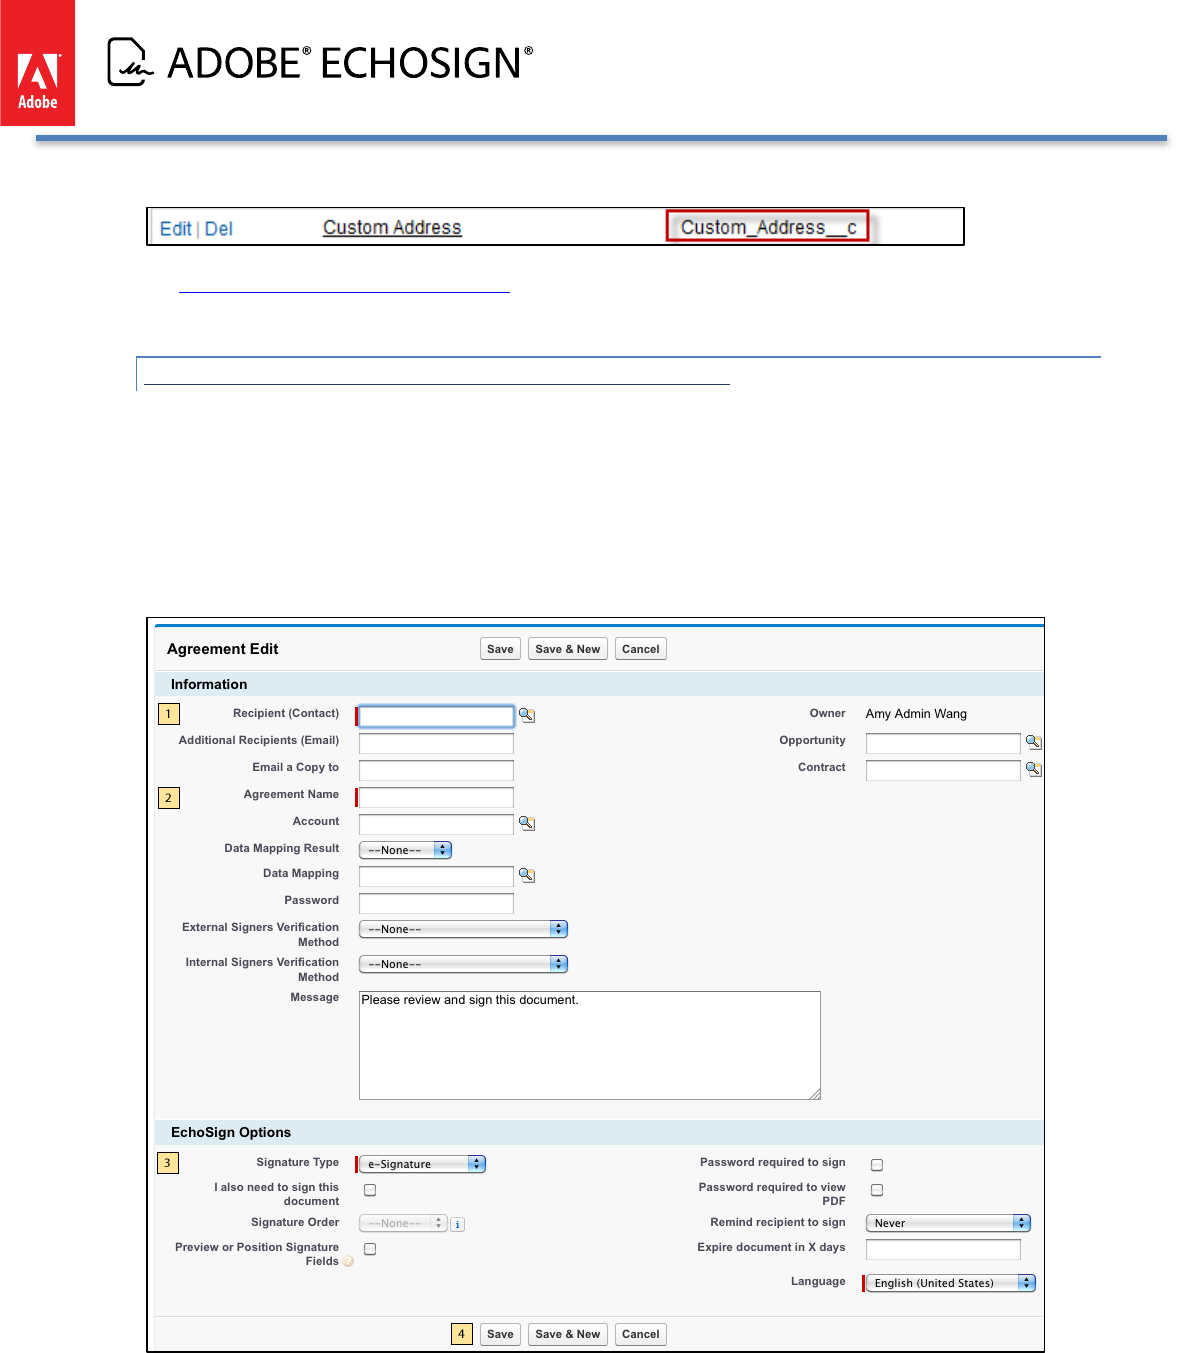Check Password required to sign
Image resolution: width=1178 pixels, height=1353 pixels.
click(x=877, y=1165)
